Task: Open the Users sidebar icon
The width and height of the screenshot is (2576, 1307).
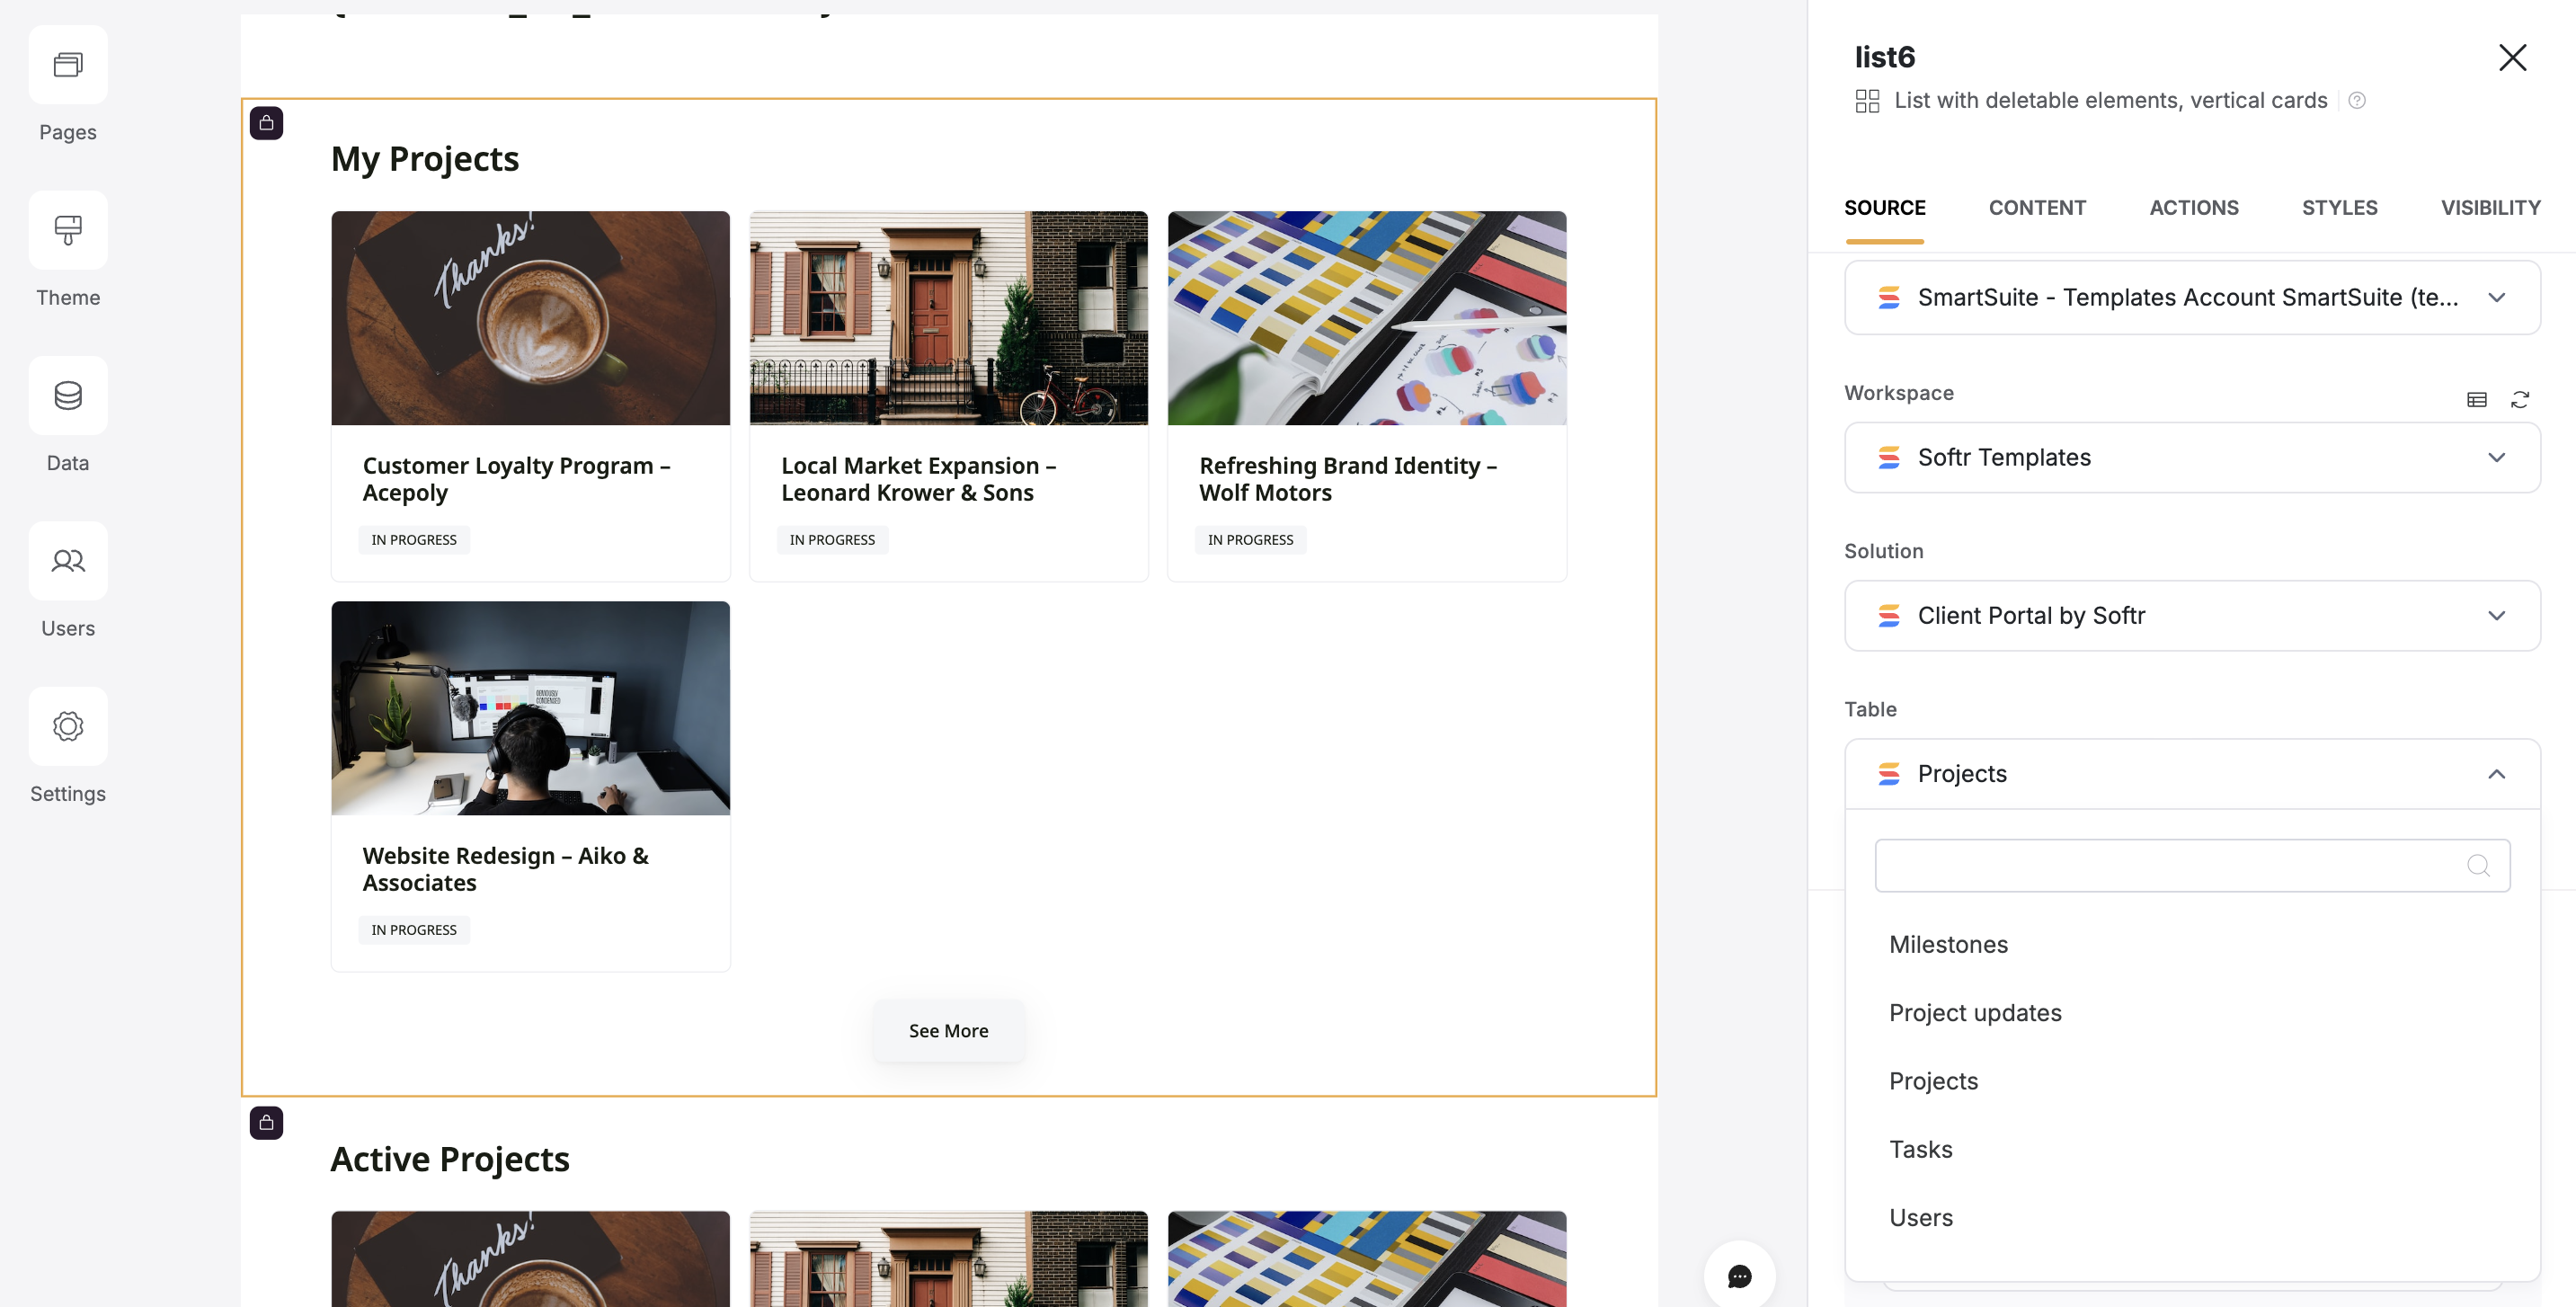Action: point(68,561)
